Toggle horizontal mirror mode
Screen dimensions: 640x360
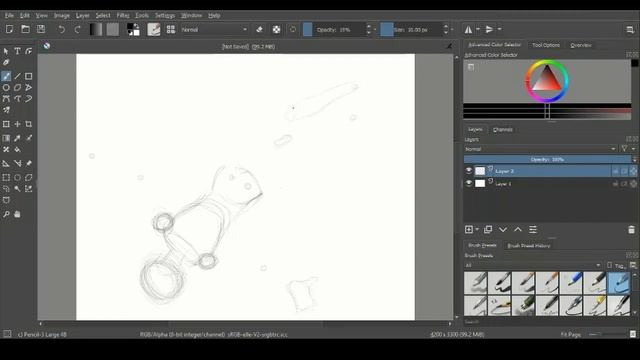[x=469, y=29]
